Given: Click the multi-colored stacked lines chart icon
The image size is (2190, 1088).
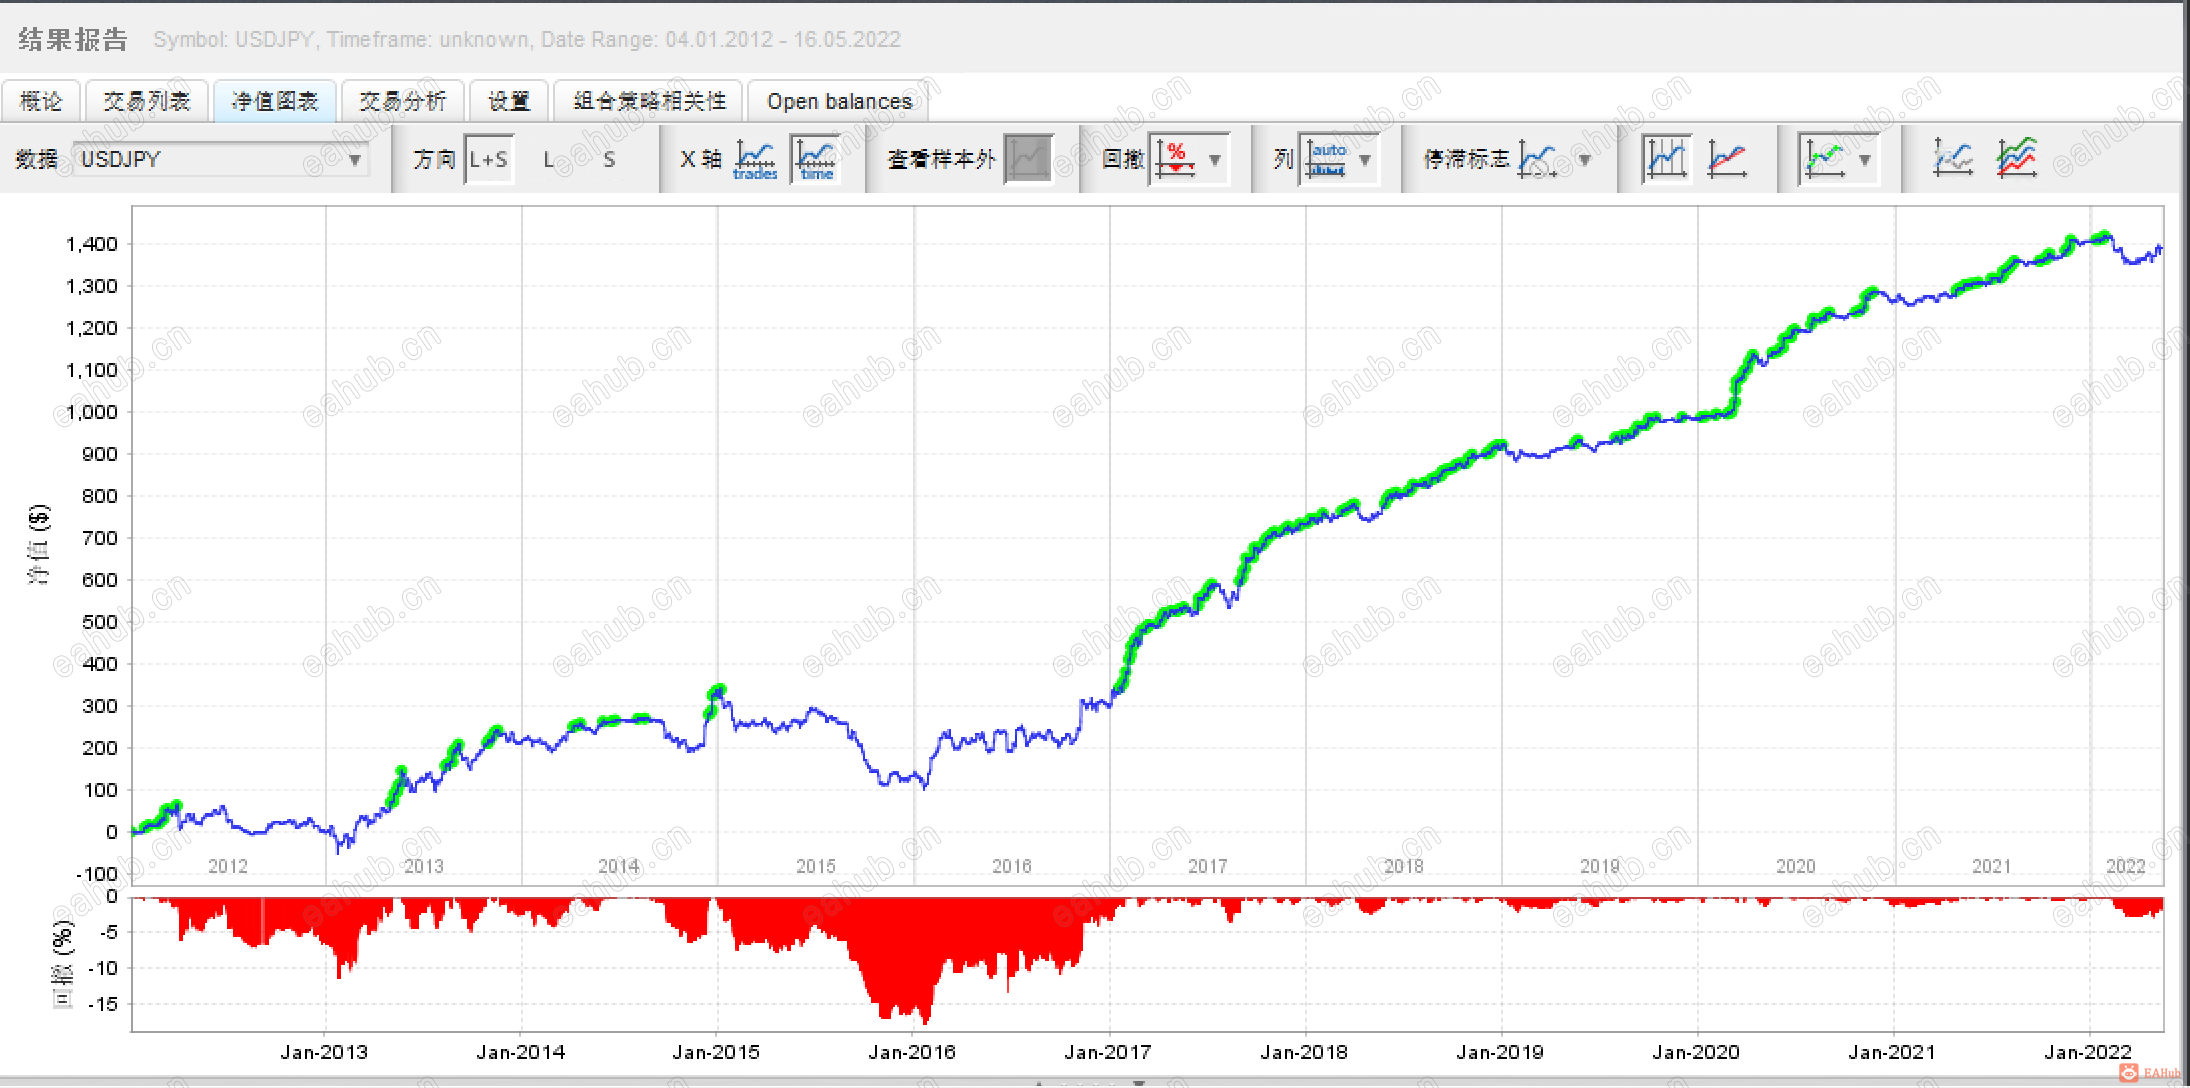Looking at the screenshot, I should 2017,159.
